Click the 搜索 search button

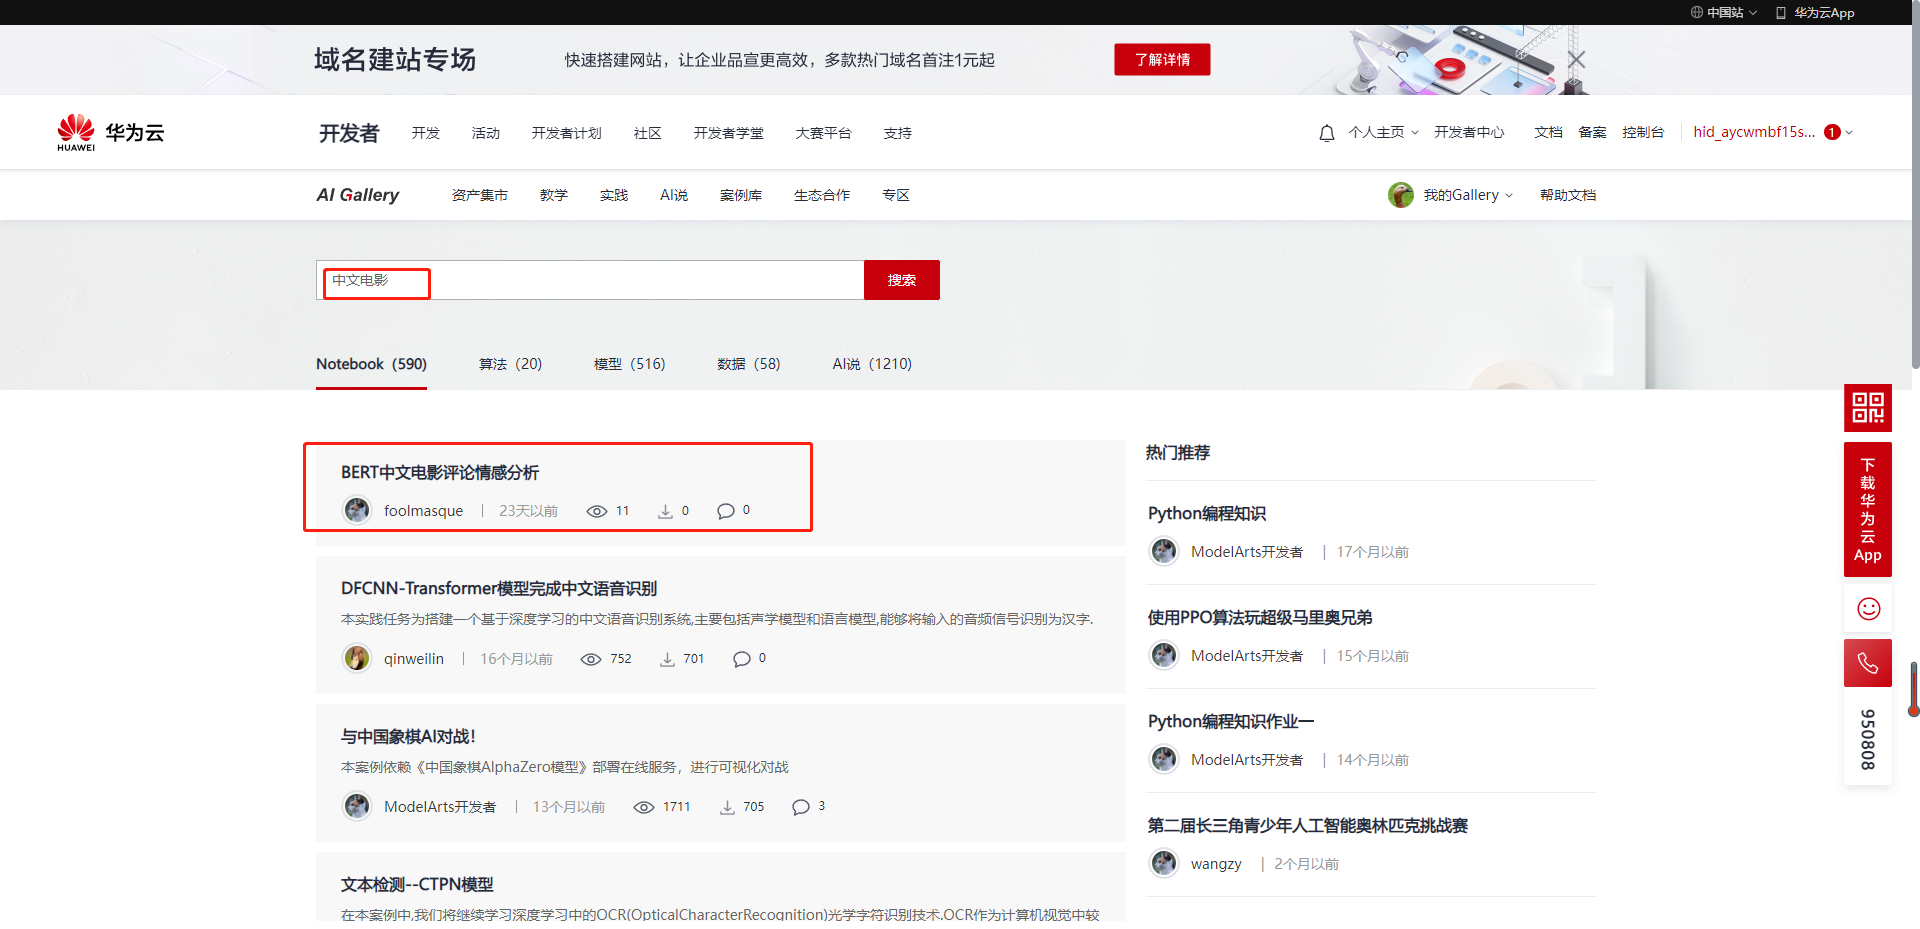pyautogui.click(x=900, y=280)
